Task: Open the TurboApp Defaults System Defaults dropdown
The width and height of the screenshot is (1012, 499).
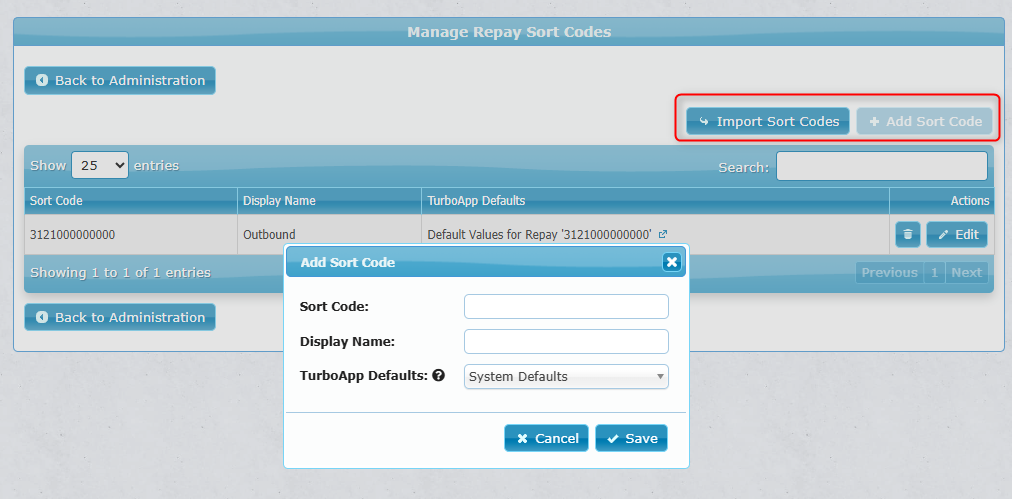Action: [566, 376]
